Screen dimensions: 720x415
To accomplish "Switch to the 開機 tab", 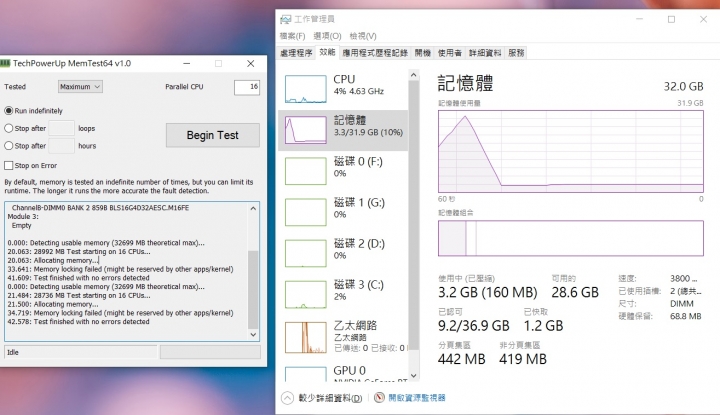I will (x=422, y=53).
